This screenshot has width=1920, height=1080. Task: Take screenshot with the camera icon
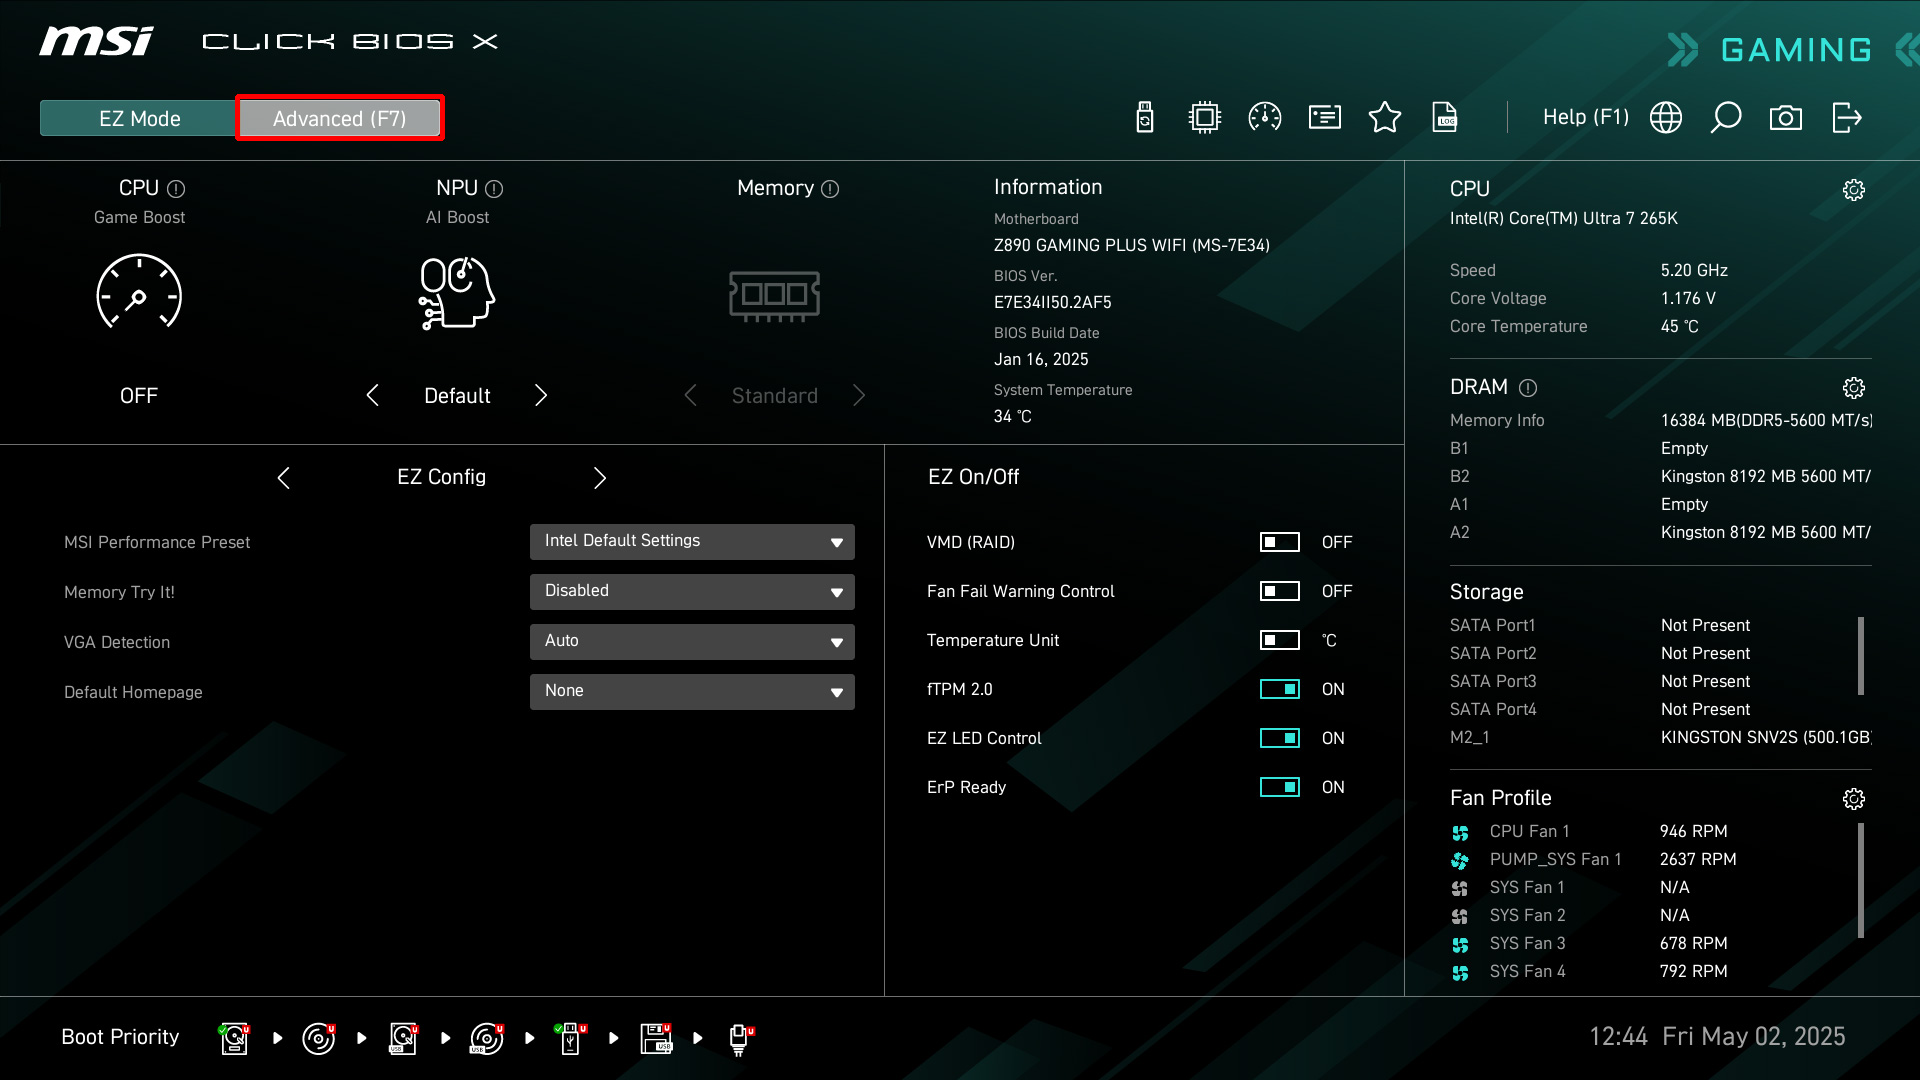click(x=1786, y=117)
